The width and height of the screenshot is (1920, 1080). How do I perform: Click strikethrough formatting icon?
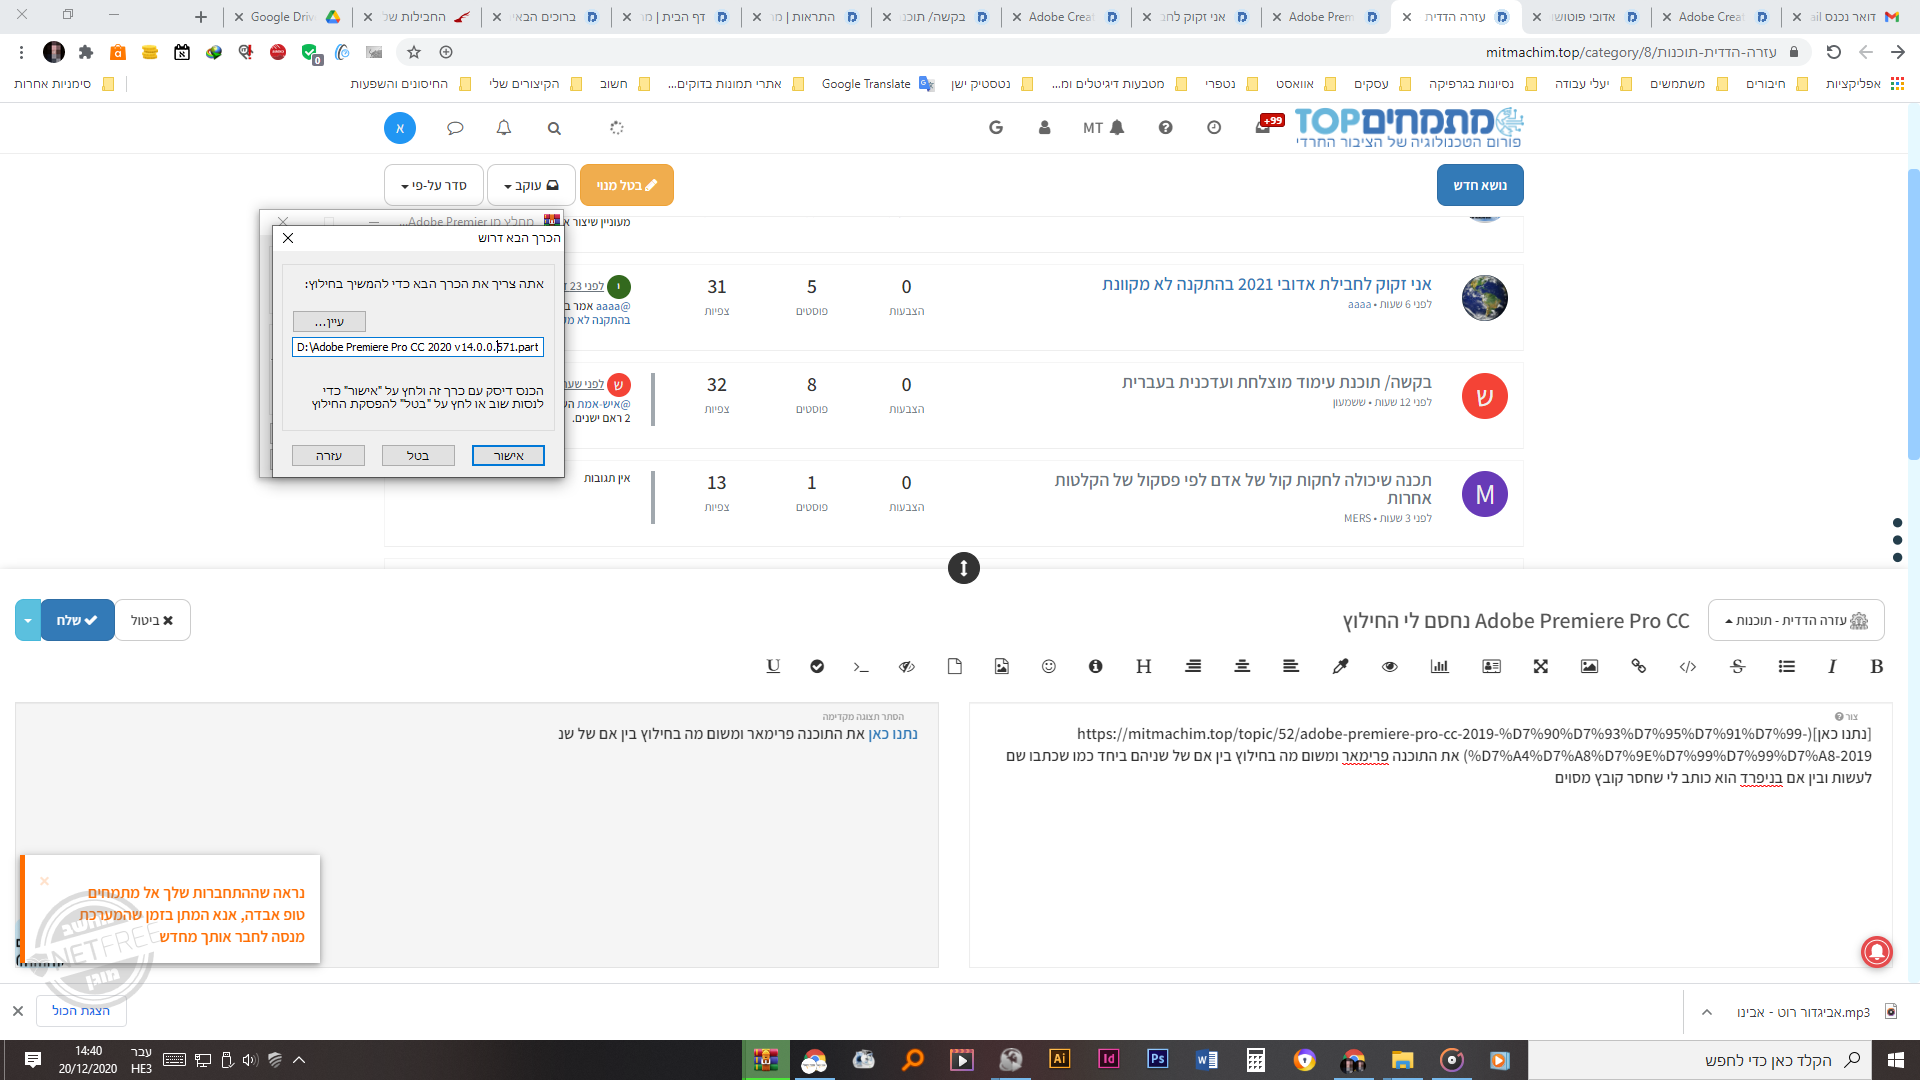[1737, 667]
